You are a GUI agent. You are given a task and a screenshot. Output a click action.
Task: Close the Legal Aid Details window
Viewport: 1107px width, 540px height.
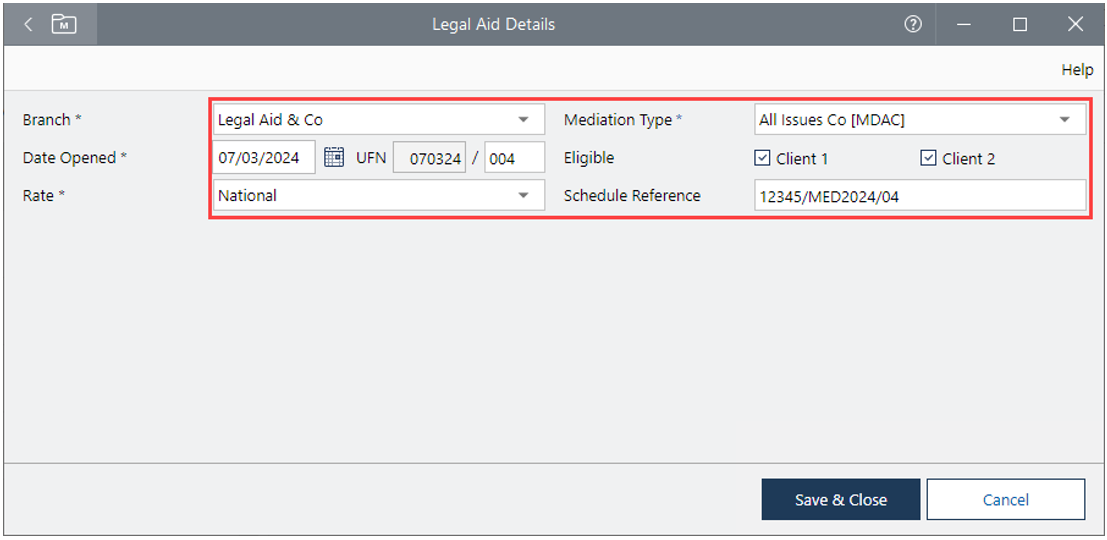(1075, 24)
